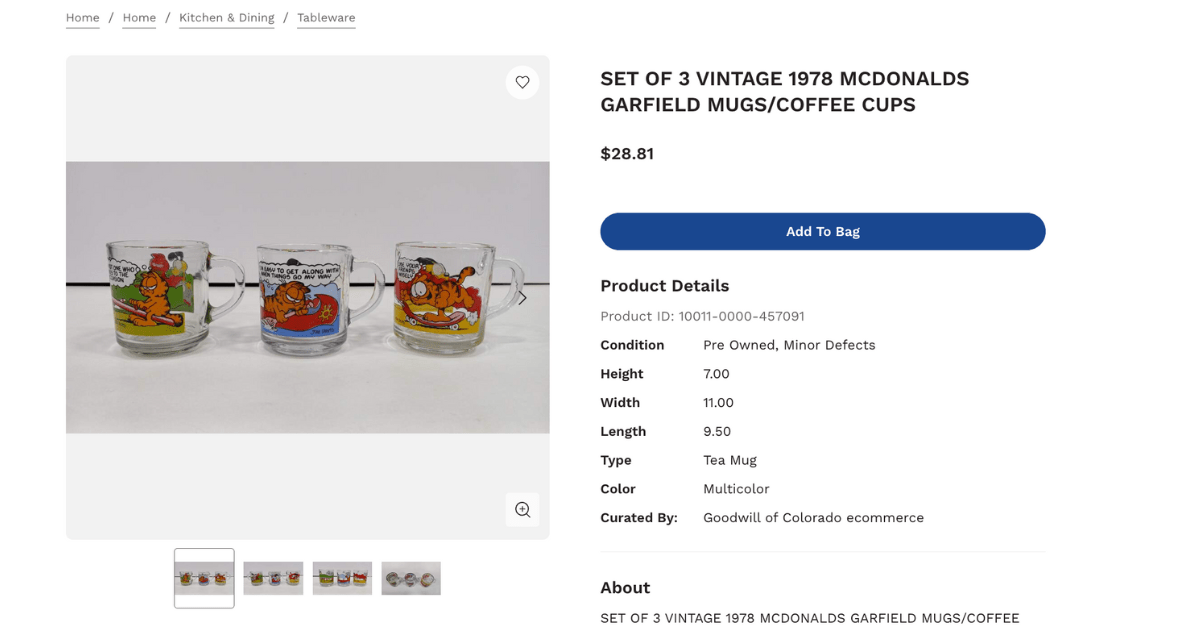1200x628 pixels.
Task: Show next product photo with right arrow
Action: (522, 298)
